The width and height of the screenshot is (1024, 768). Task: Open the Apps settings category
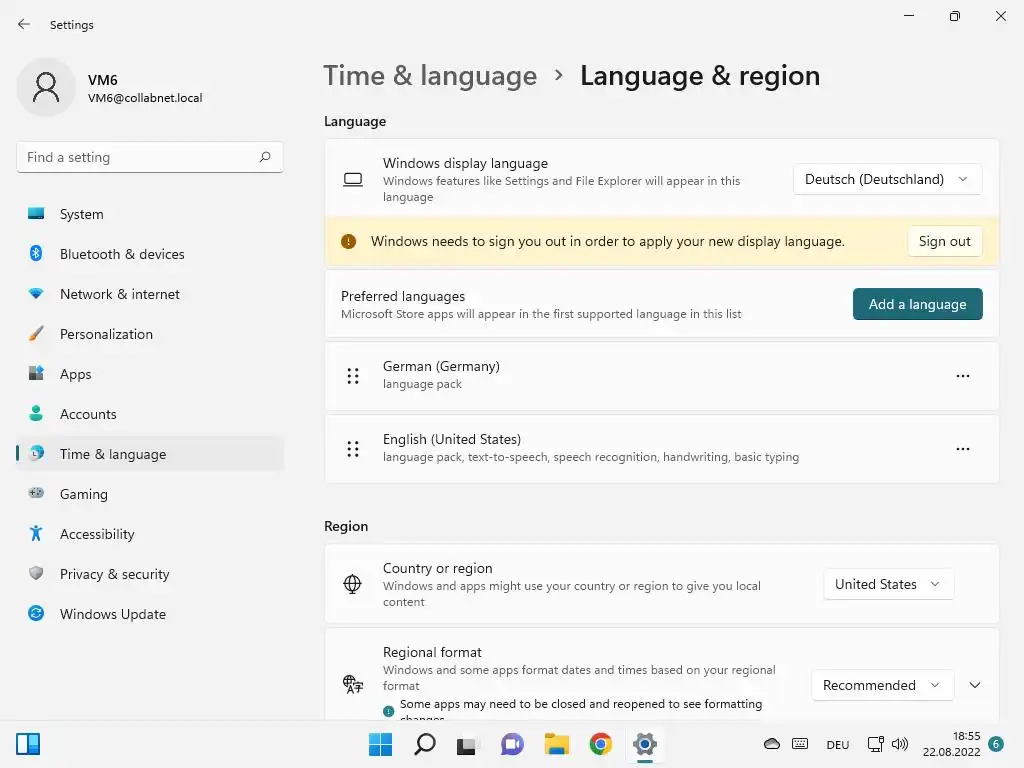click(150, 374)
